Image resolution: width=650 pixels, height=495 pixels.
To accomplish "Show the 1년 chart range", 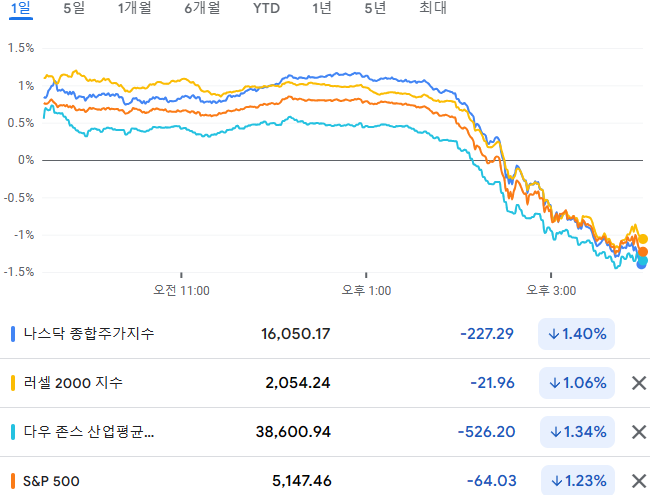I will pos(322,8).
